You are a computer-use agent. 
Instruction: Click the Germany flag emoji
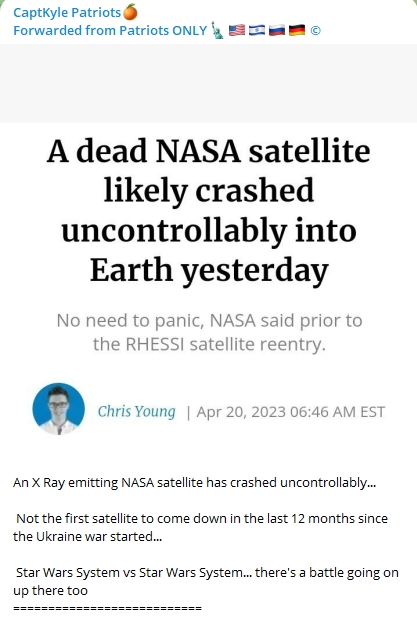[297, 30]
